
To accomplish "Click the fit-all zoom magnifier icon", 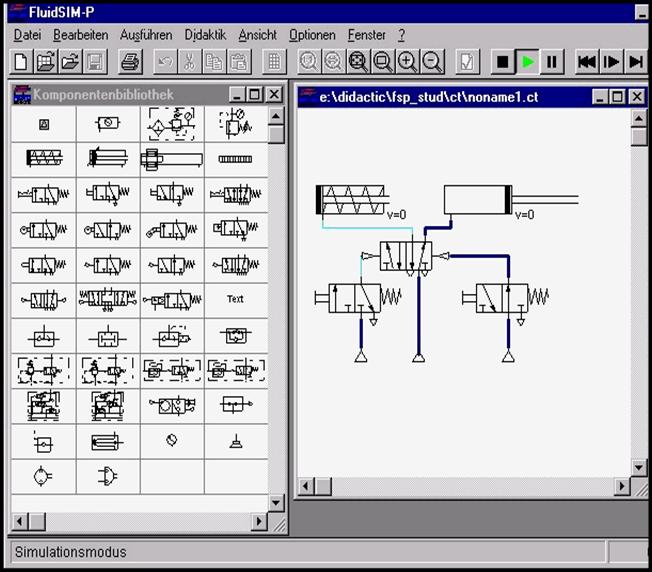I will click(x=358, y=62).
